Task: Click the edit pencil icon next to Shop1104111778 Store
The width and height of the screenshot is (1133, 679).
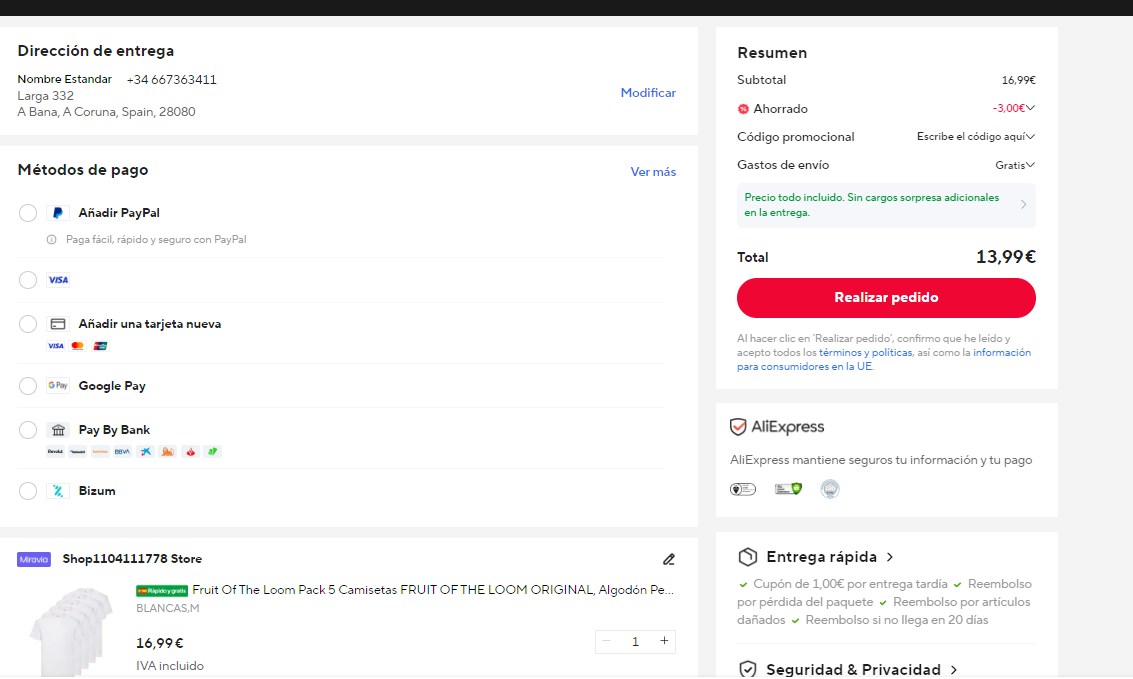Action: [669, 559]
